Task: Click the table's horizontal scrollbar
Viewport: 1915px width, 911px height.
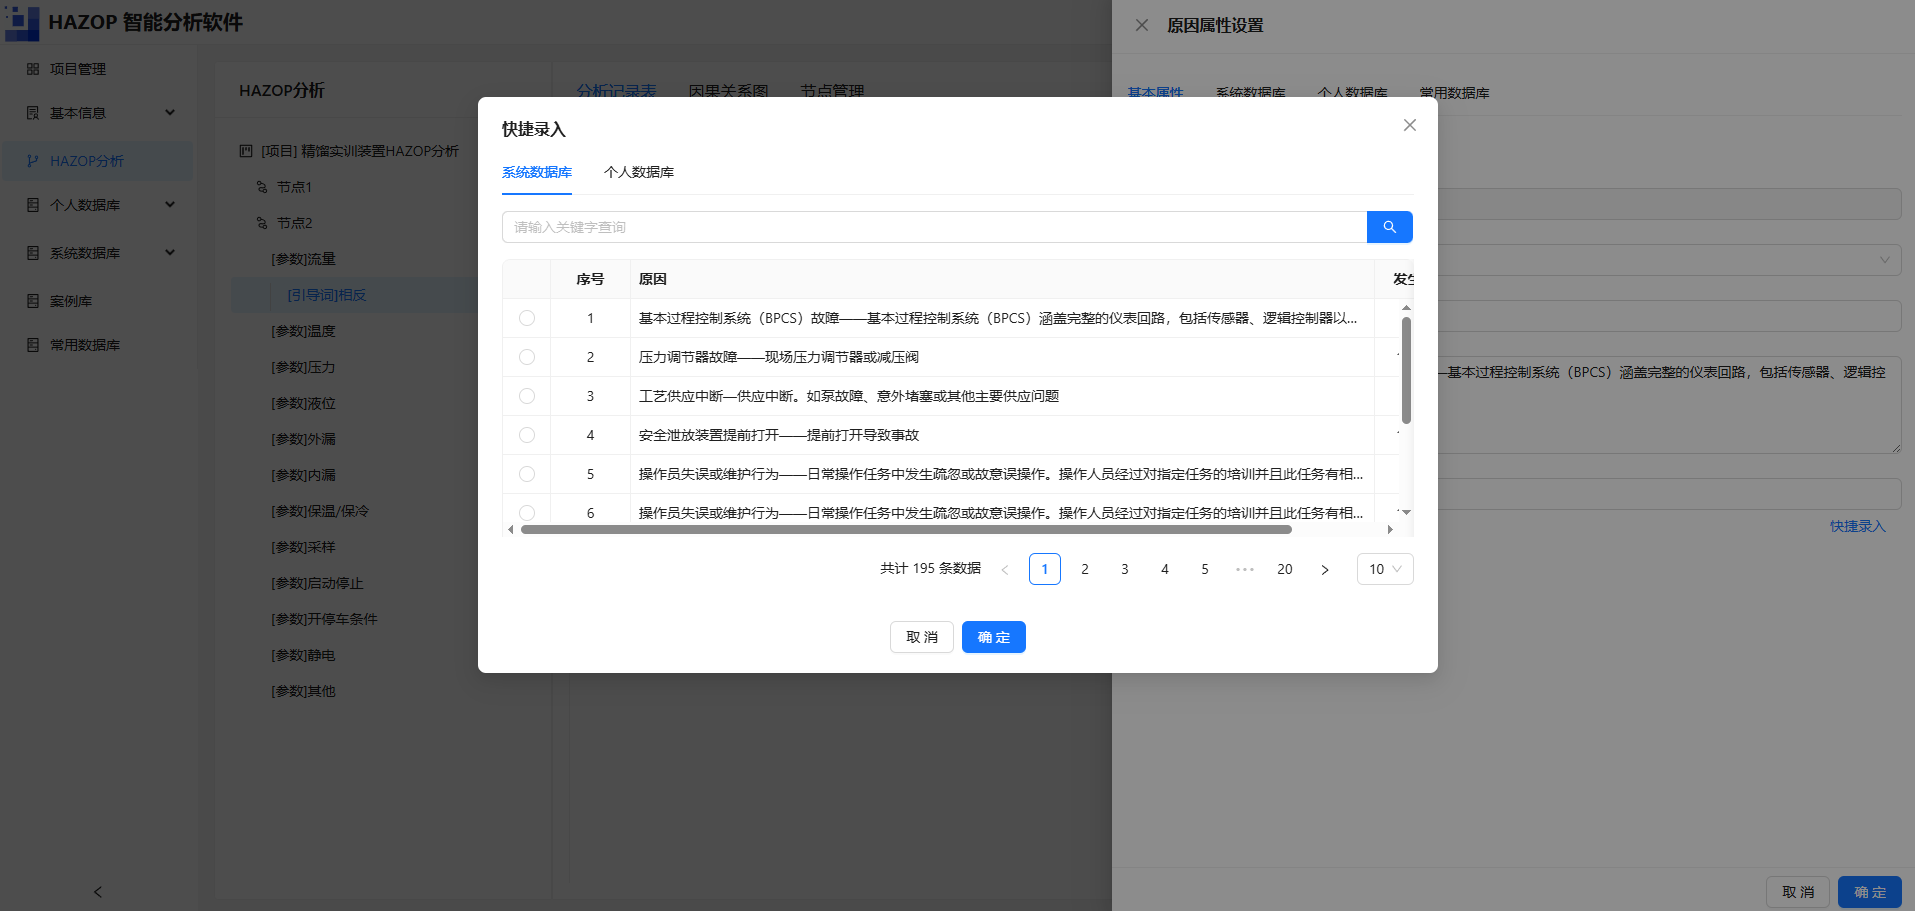Action: (906, 530)
